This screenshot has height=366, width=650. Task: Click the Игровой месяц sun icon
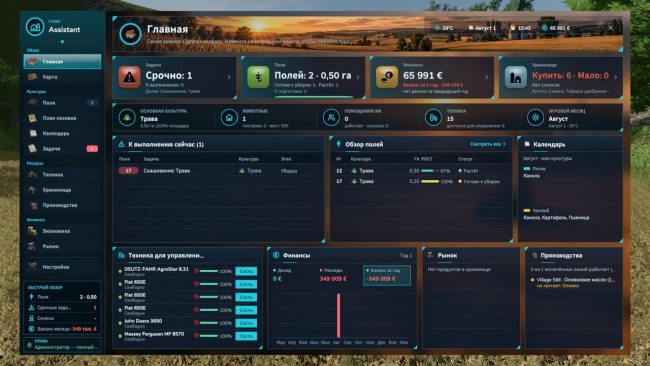point(535,118)
